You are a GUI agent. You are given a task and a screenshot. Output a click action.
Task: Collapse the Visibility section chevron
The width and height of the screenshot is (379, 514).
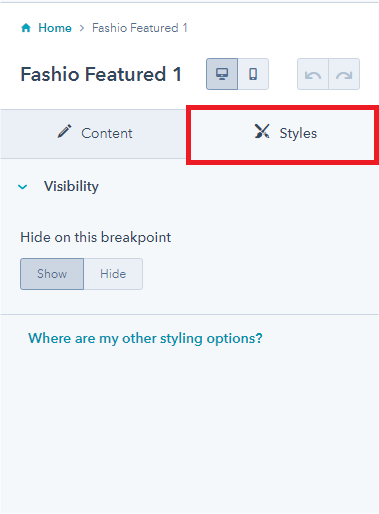(x=23, y=187)
